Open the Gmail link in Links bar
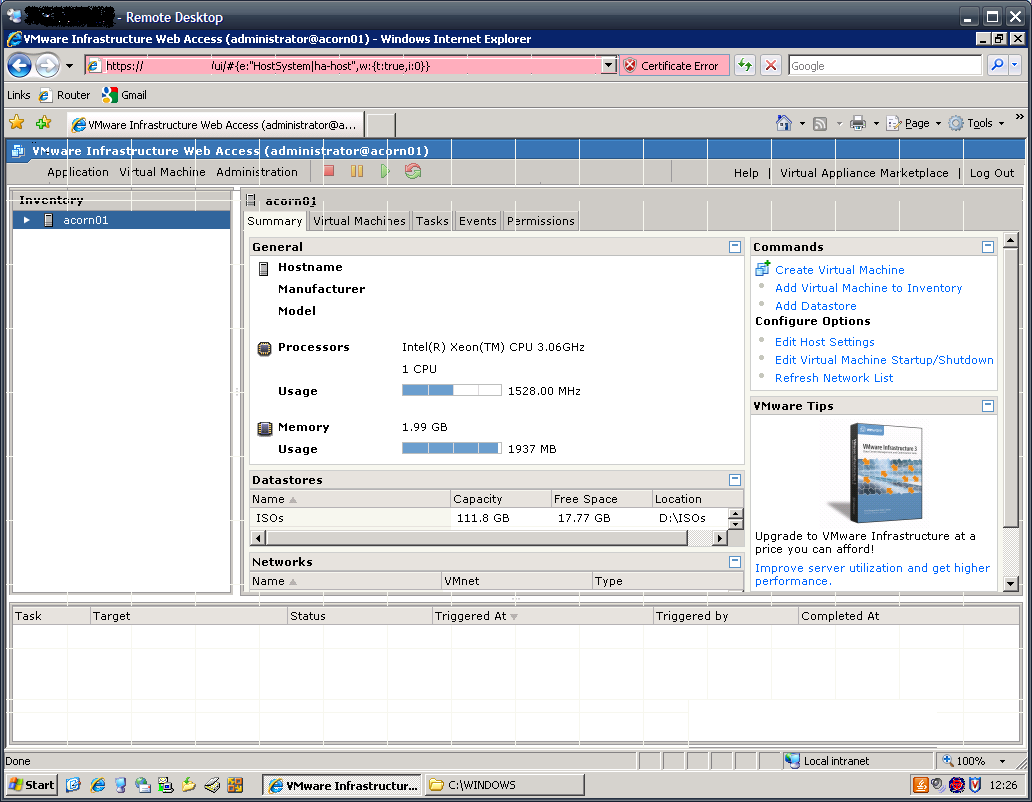Viewport: 1032px width, 802px height. point(124,95)
